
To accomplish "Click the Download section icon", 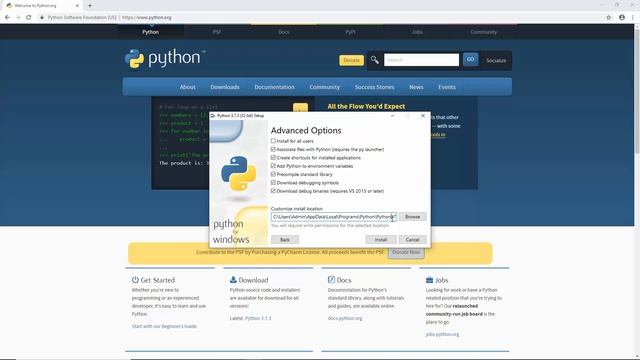I will tap(233, 280).
